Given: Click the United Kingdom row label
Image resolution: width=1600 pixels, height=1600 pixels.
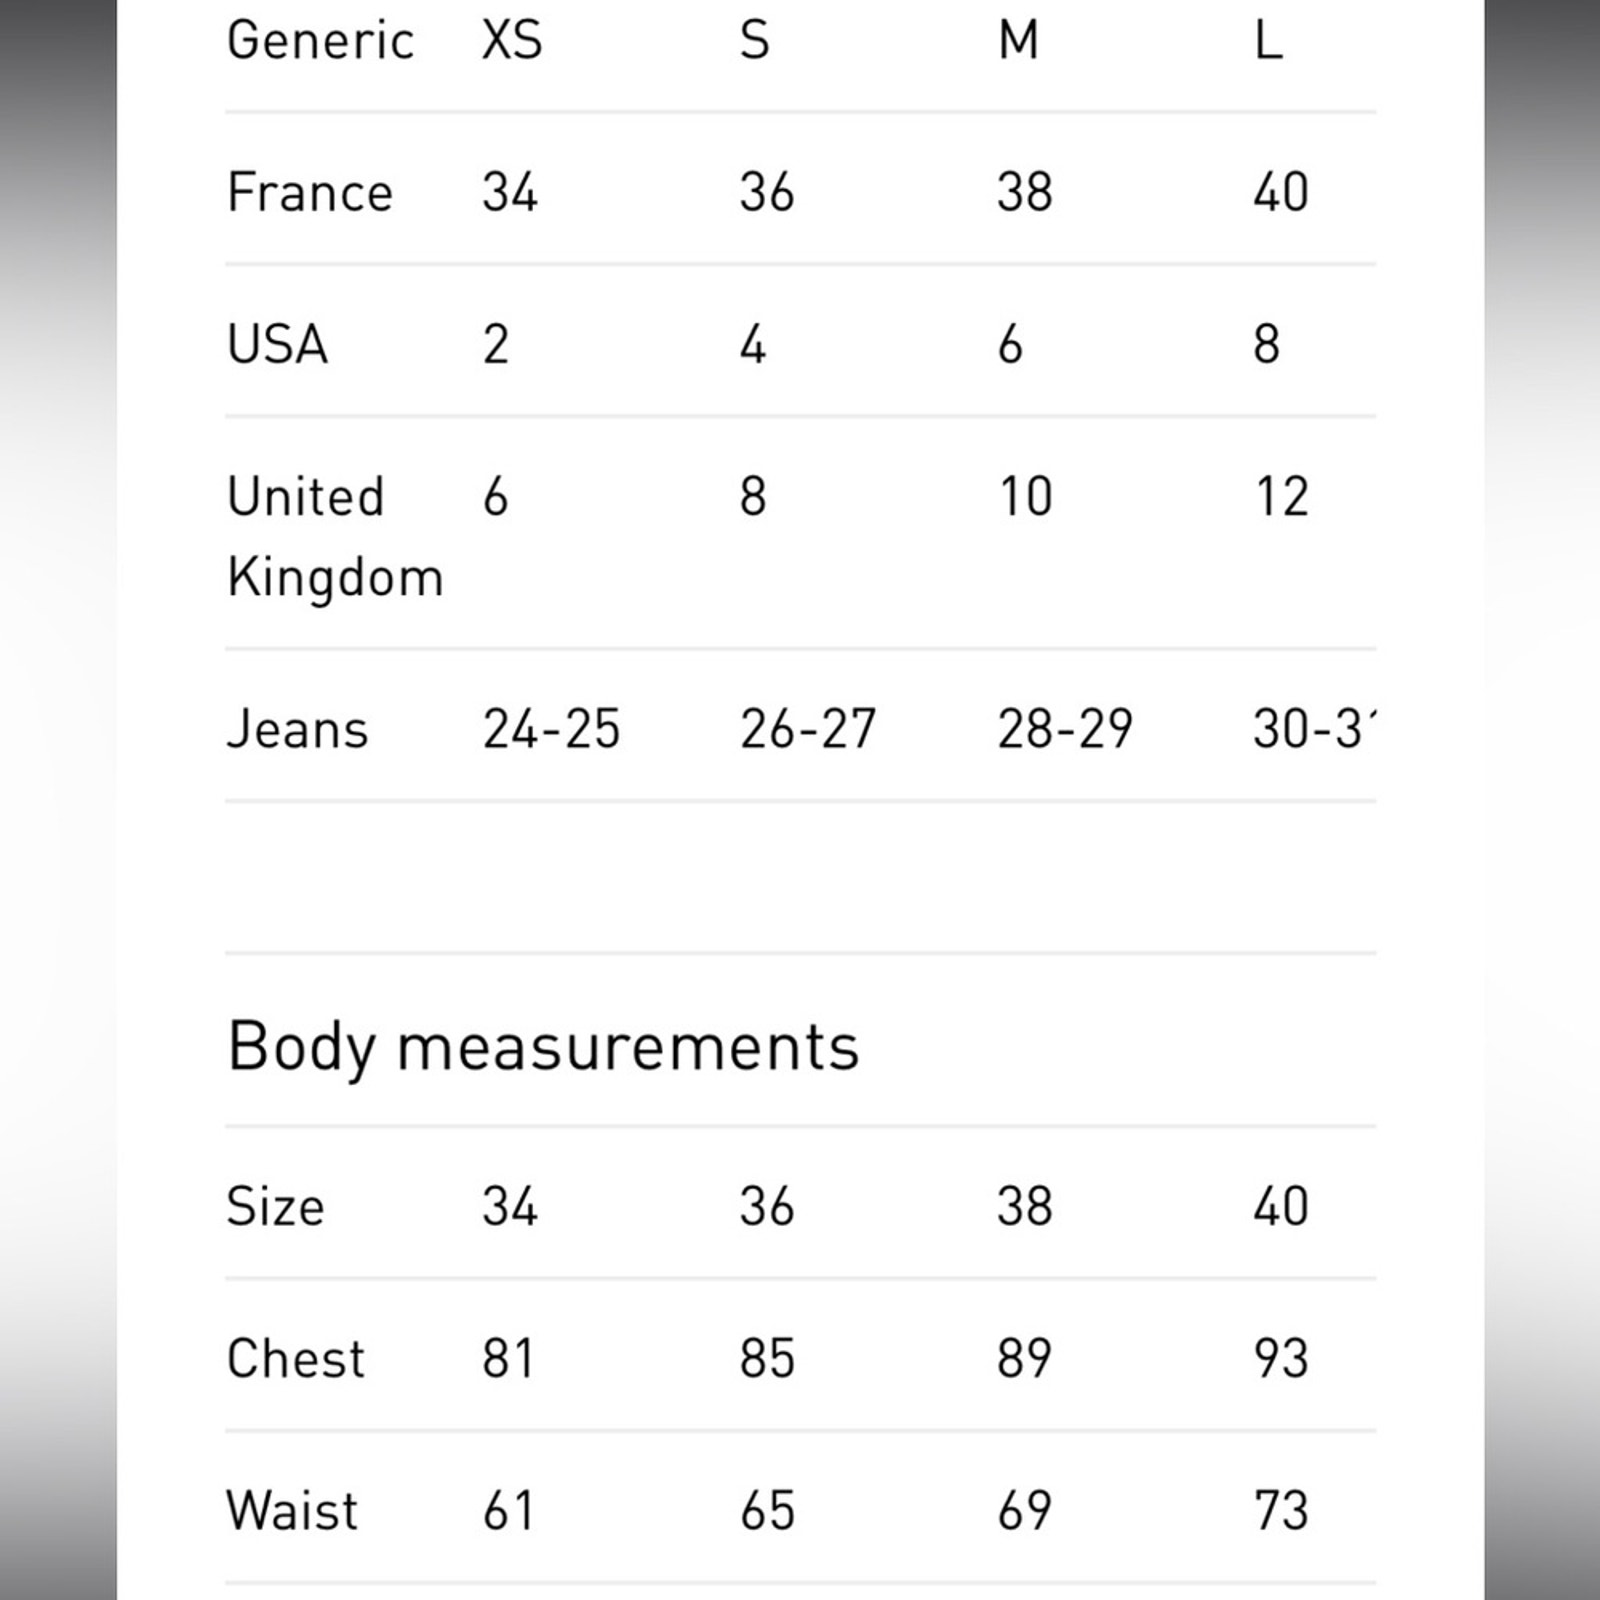Looking at the screenshot, I should (x=335, y=536).
